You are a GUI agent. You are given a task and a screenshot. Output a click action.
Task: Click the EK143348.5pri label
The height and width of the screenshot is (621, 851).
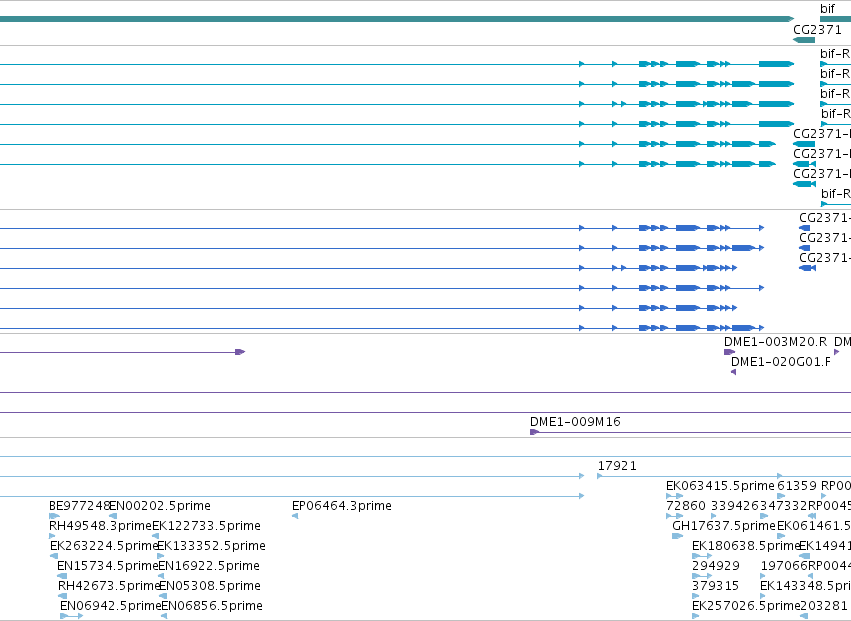pyautogui.click(x=805, y=586)
